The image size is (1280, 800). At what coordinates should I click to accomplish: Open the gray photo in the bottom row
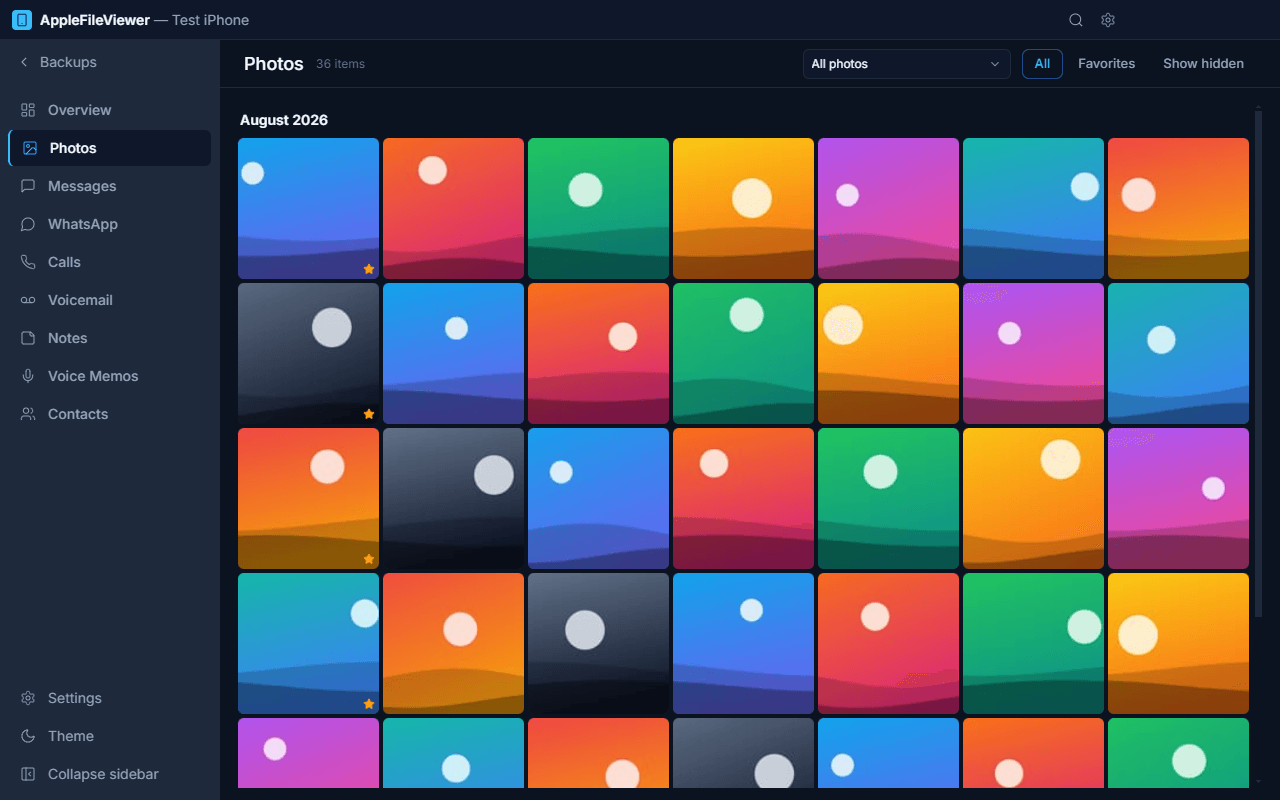pyautogui.click(x=743, y=753)
